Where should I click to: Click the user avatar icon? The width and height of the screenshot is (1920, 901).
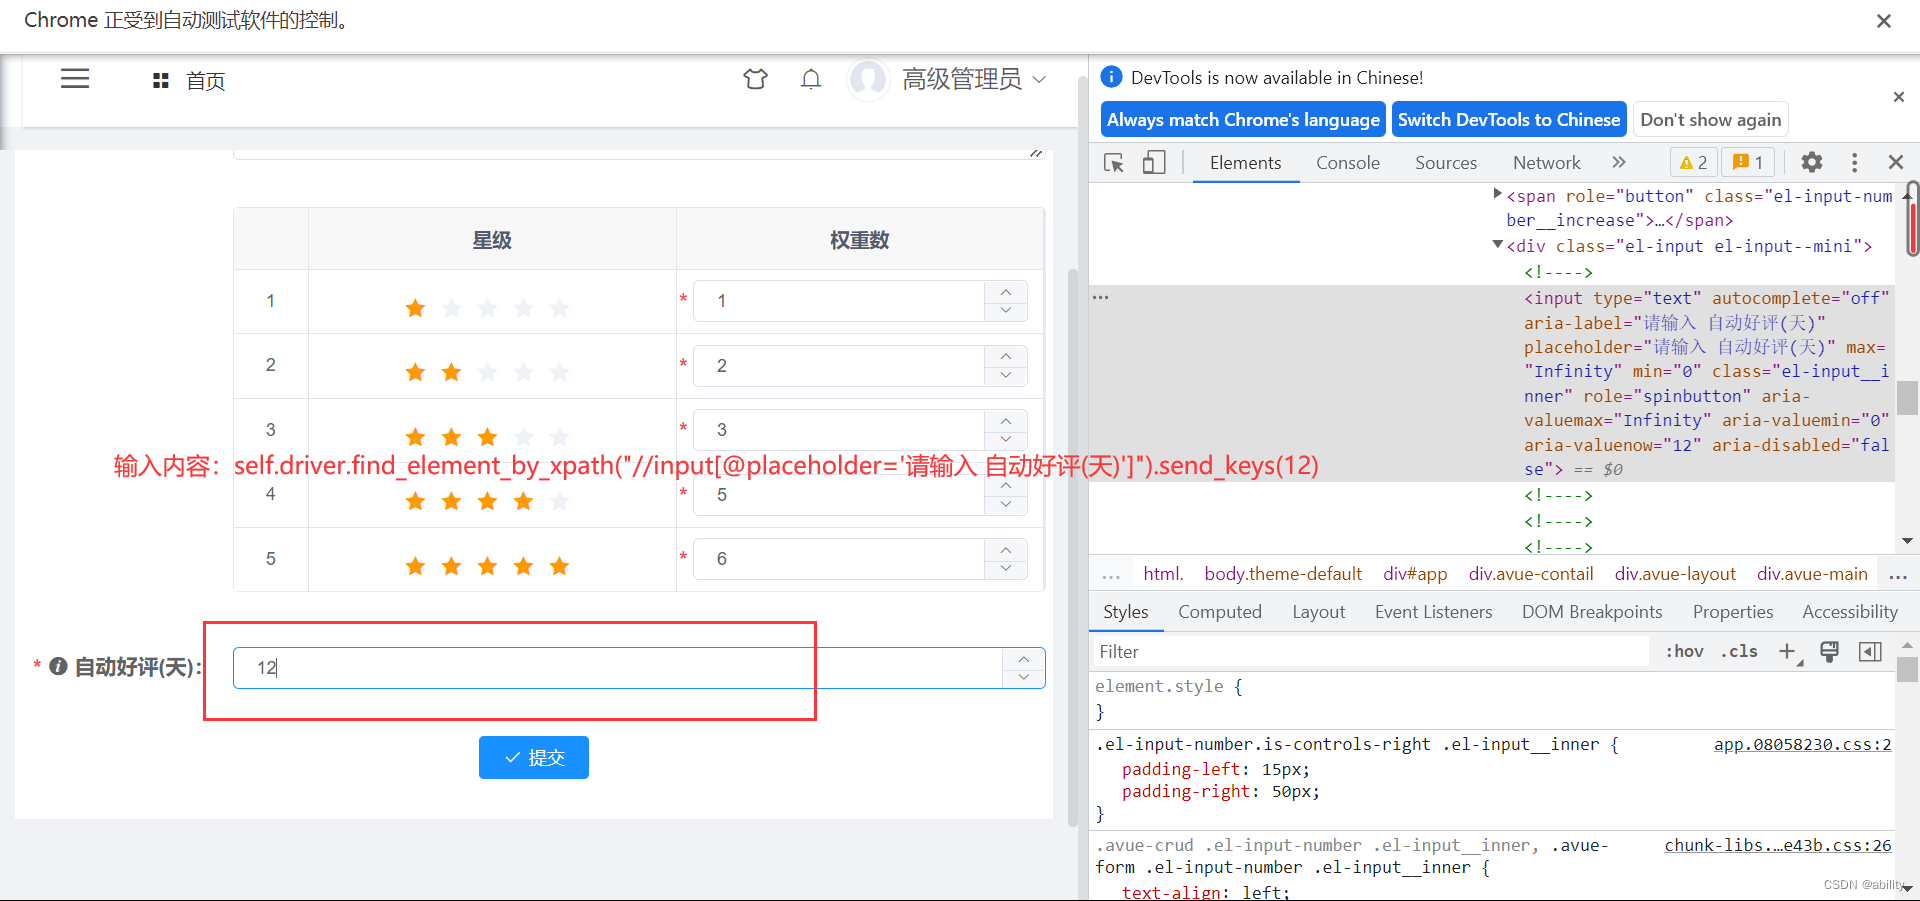pos(868,79)
